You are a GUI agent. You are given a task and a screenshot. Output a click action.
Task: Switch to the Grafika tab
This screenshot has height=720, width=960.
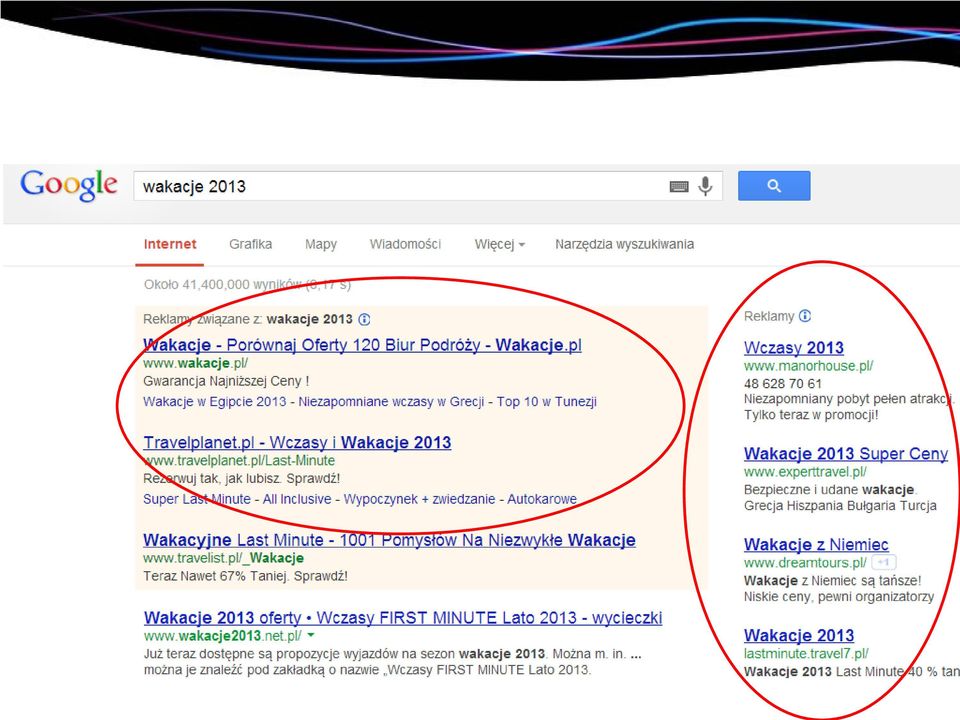[x=250, y=244]
